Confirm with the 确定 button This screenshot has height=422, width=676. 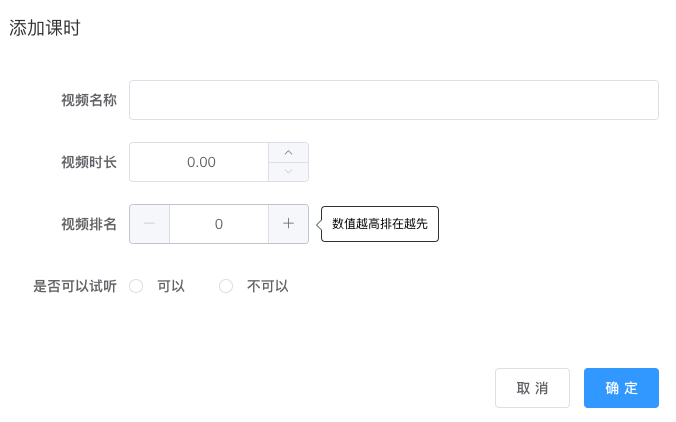pos(621,388)
